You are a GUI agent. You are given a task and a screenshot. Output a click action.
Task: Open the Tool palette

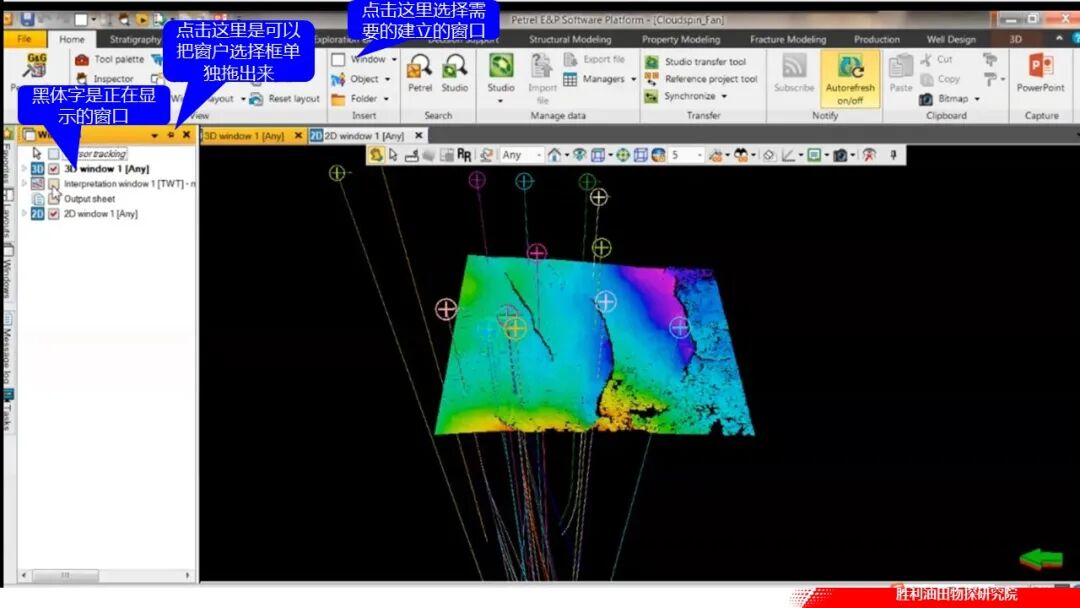(x=110, y=59)
